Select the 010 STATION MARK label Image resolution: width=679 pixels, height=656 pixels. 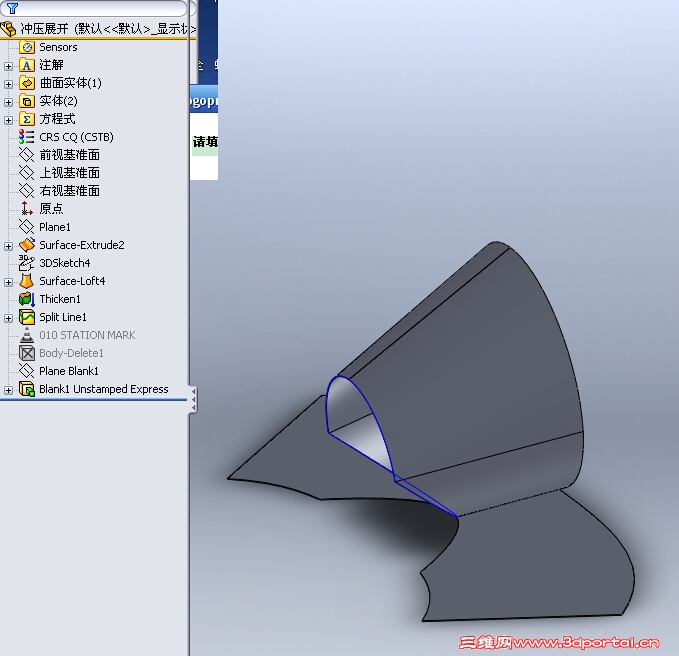[x=87, y=335]
